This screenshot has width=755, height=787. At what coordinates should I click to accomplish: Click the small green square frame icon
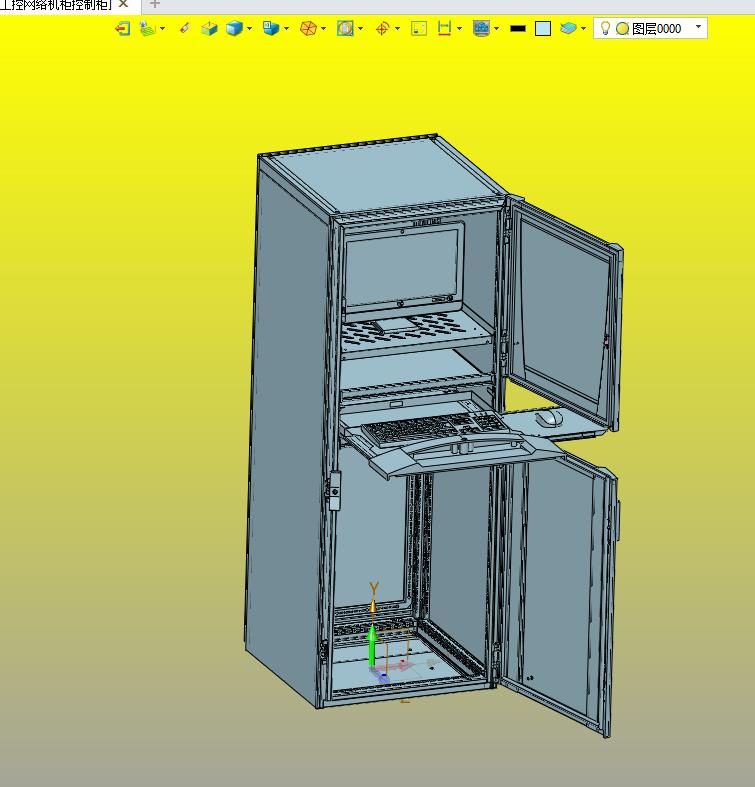click(x=419, y=28)
